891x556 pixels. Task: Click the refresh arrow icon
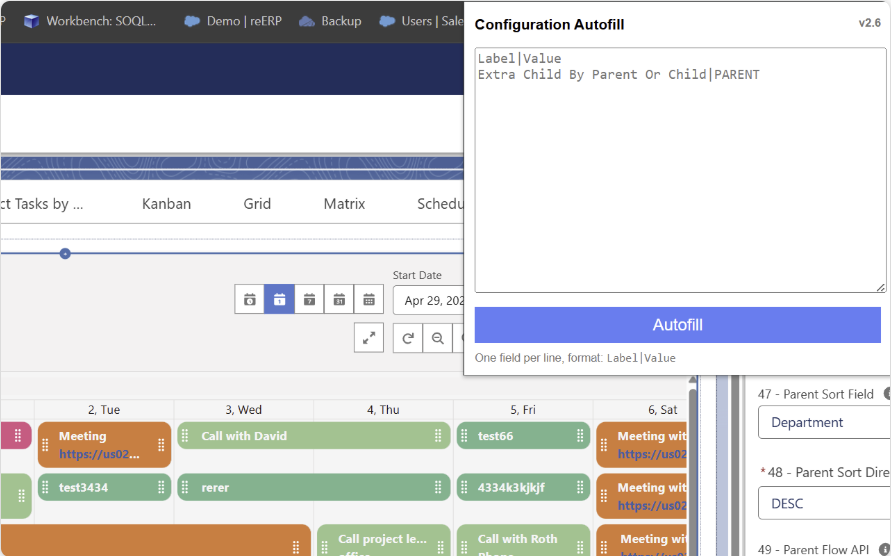click(407, 338)
